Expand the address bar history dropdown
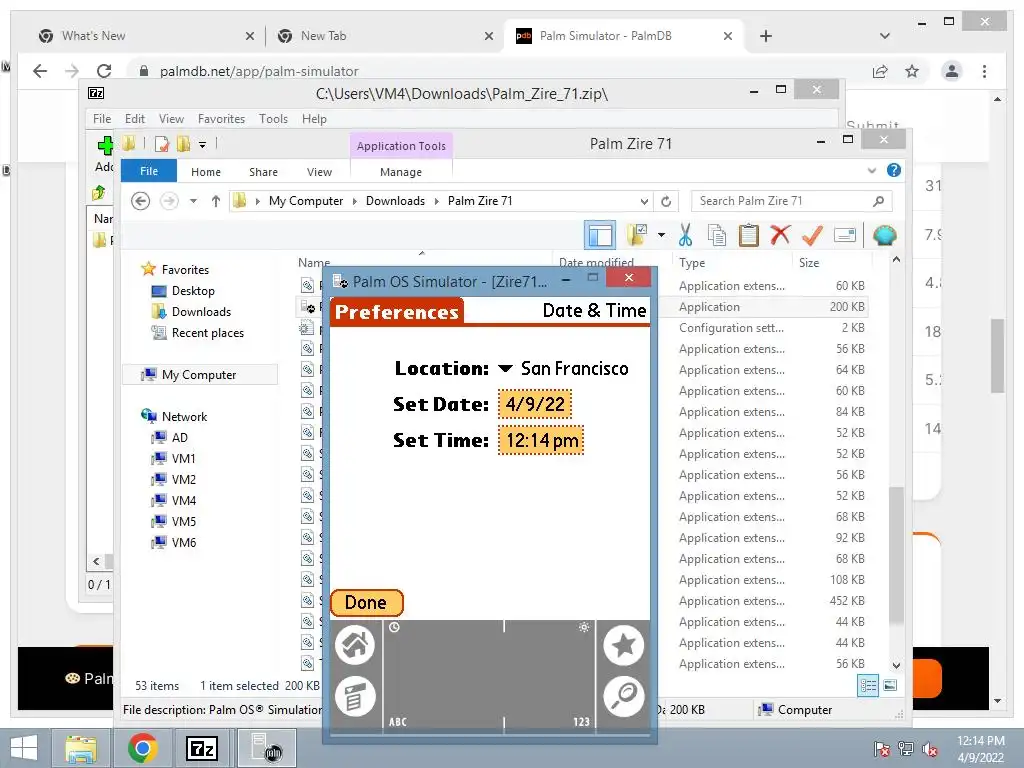 [x=644, y=201]
